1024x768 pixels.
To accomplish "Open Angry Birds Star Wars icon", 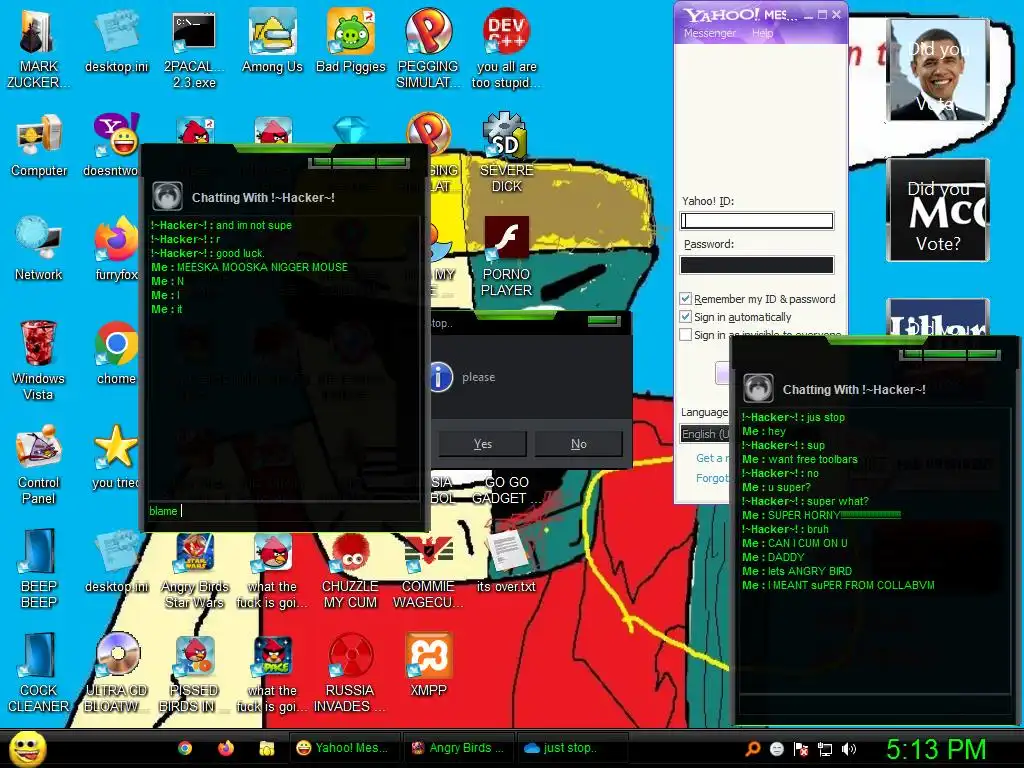I will click(x=195, y=571).
